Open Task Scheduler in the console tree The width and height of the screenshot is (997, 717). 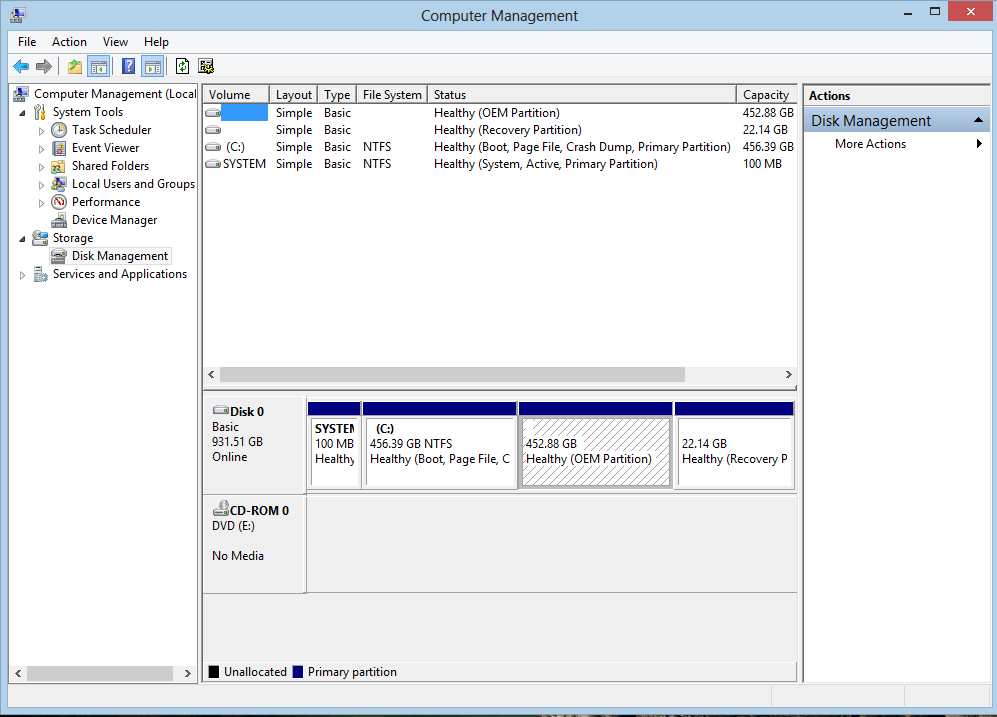111,130
